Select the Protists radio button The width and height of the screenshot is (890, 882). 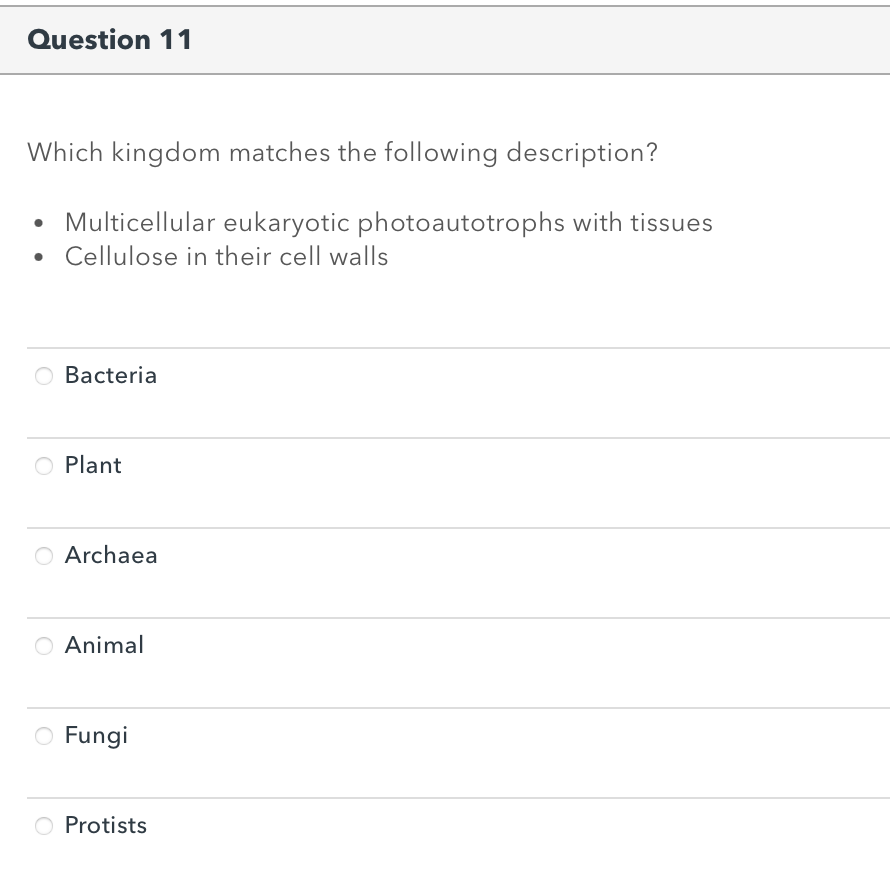click(x=44, y=826)
